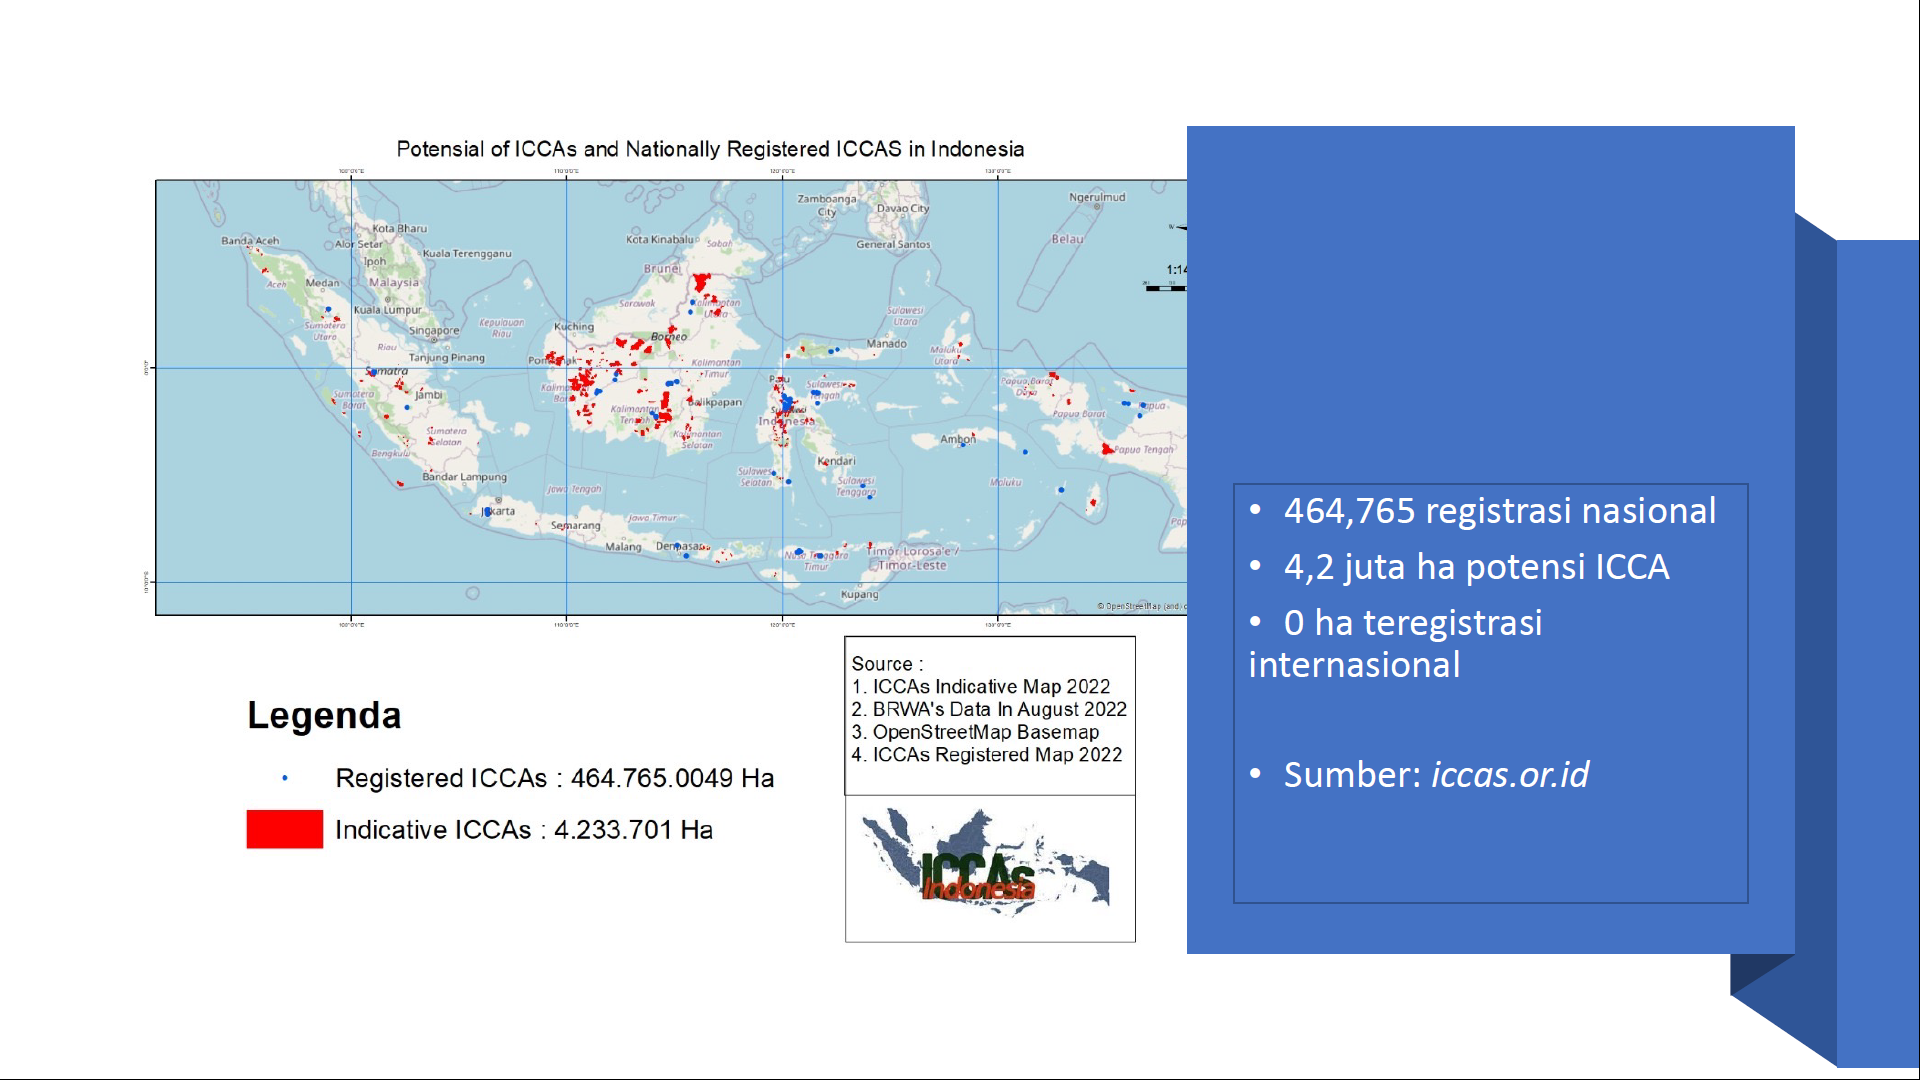Click the Kuala Lumpur label on map
Image resolution: width=1920 pixels, height=1080 pixels.
387,310
